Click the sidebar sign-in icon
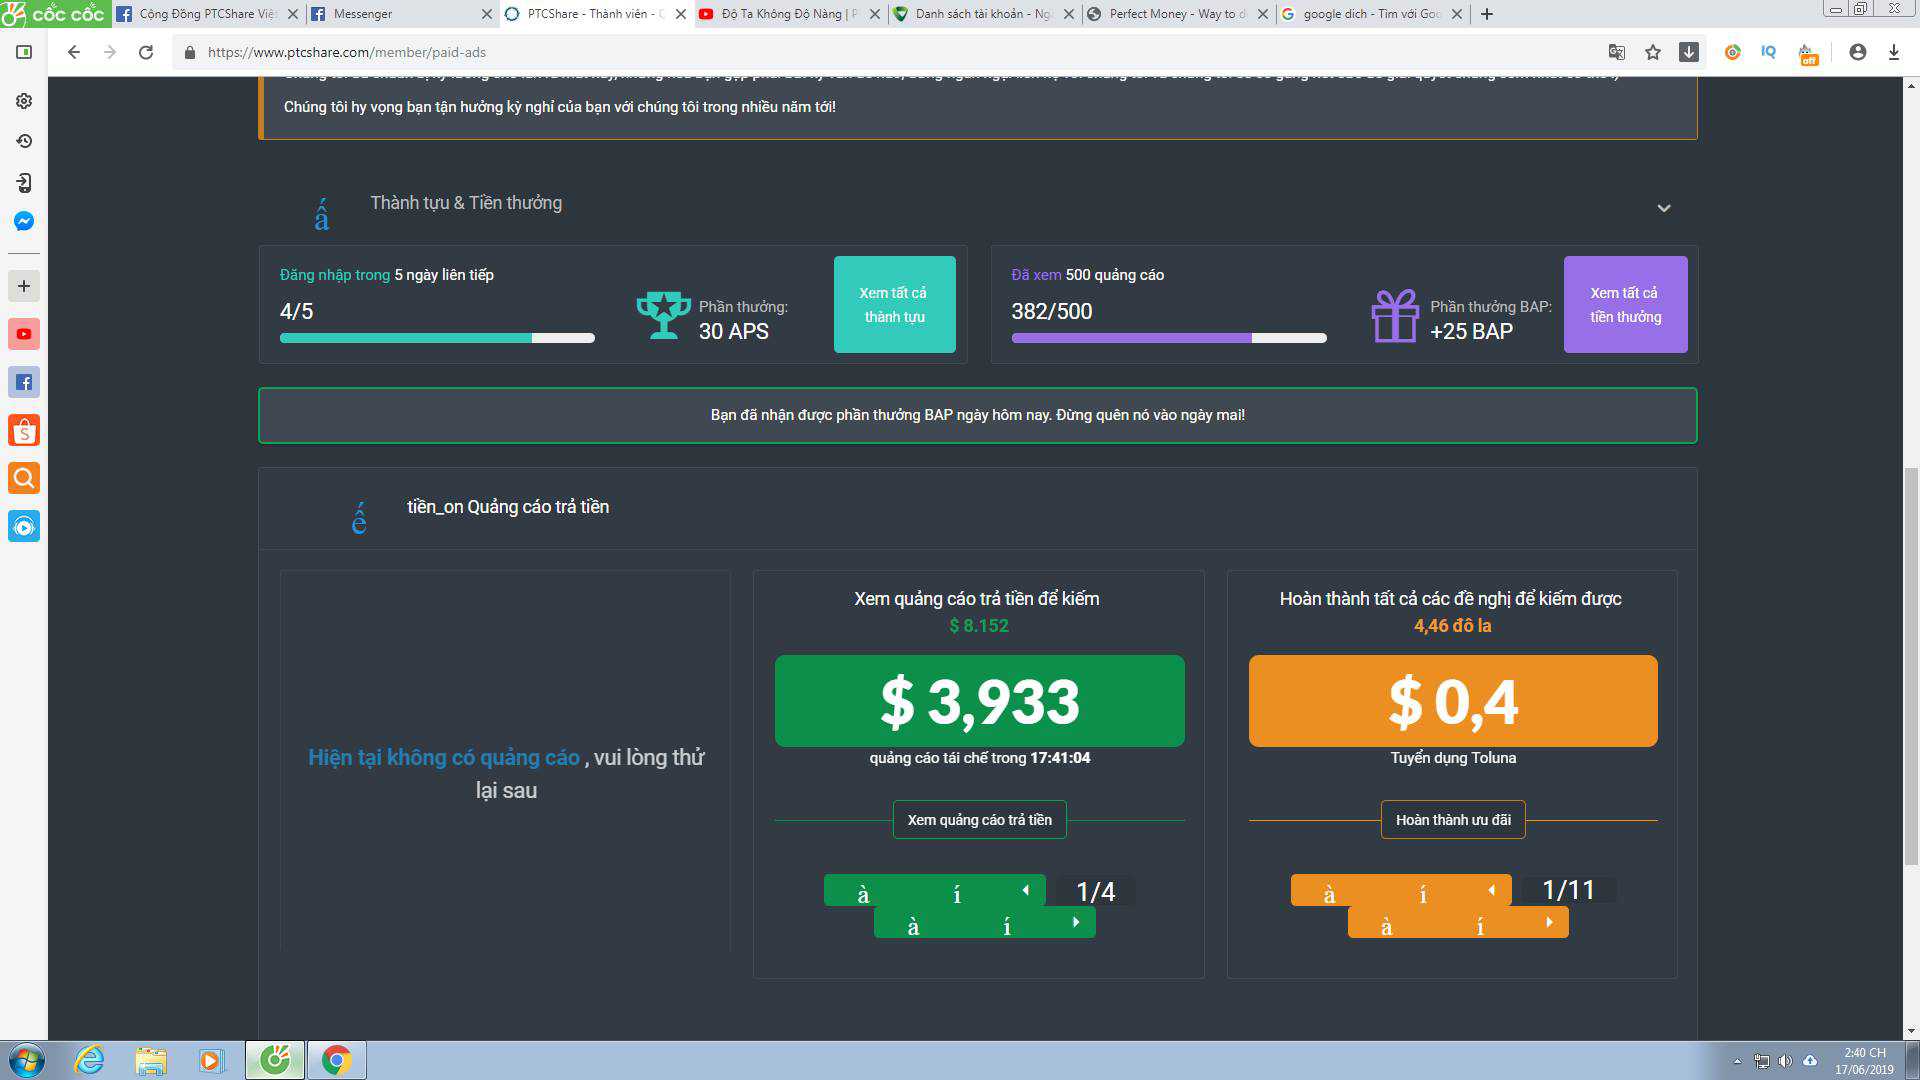This screenshot has width=1920, height=1080. (x=24, y=182)
